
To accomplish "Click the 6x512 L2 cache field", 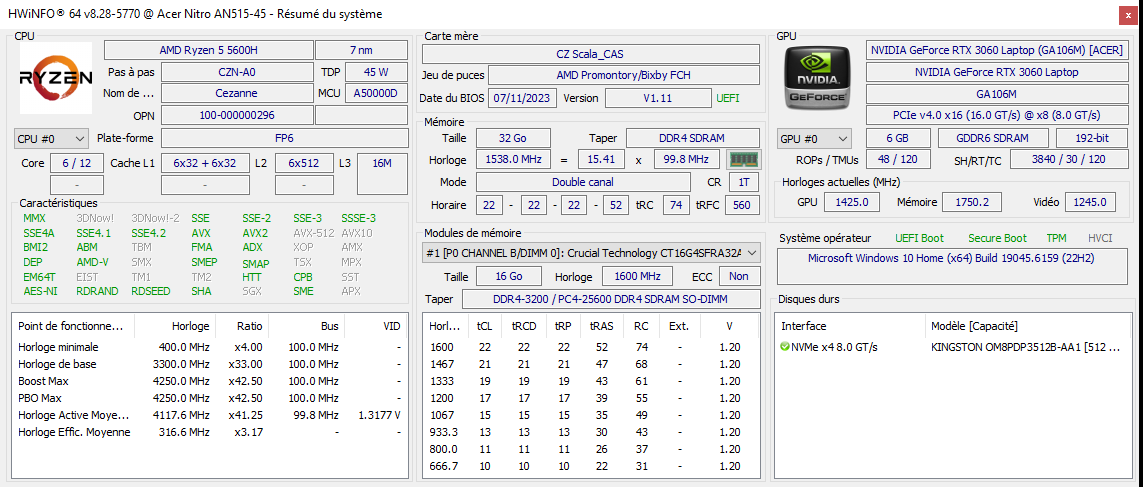I will [x=304, y=163].
